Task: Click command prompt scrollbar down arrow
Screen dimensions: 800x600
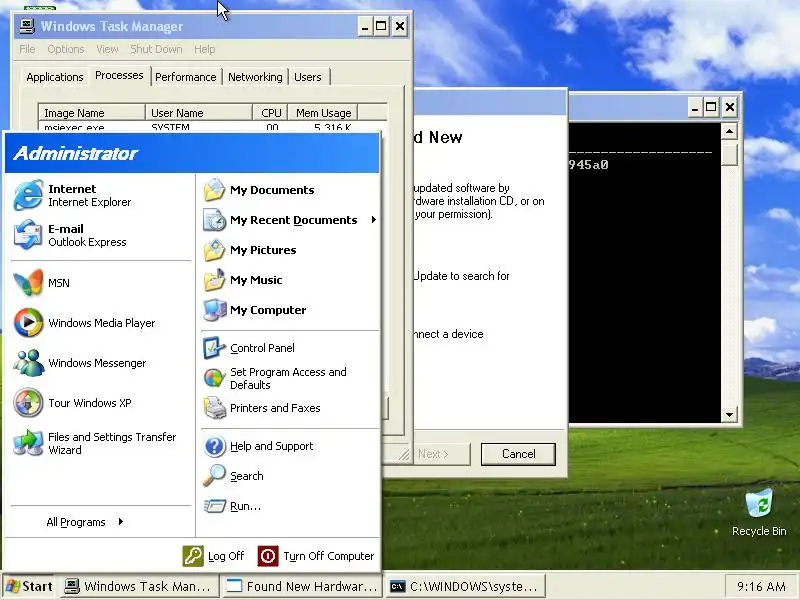Action: click(730, 414)
